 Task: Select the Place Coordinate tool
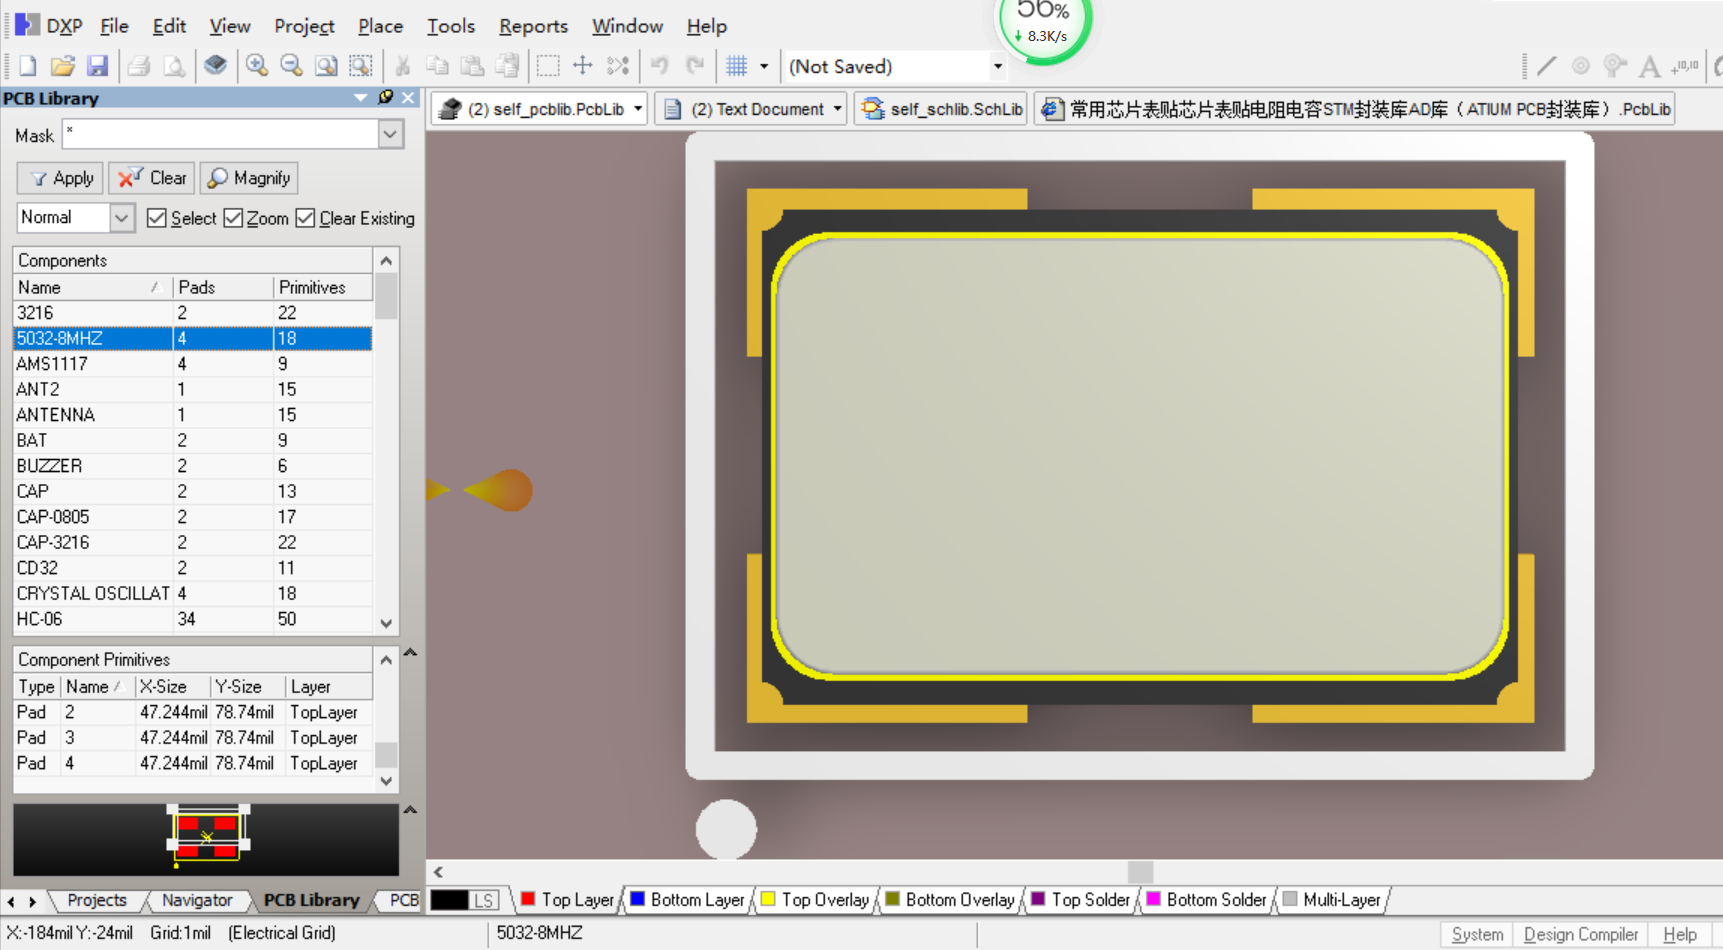point(1686,66)
